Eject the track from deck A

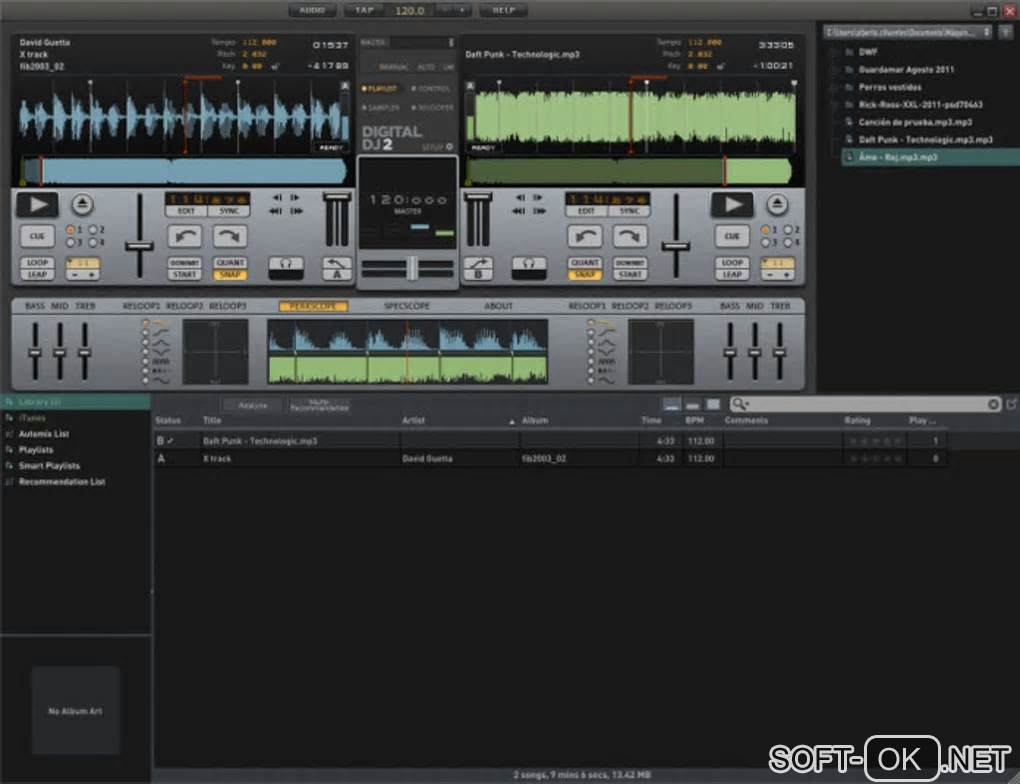pyautogui.click(x=82, y=204)
